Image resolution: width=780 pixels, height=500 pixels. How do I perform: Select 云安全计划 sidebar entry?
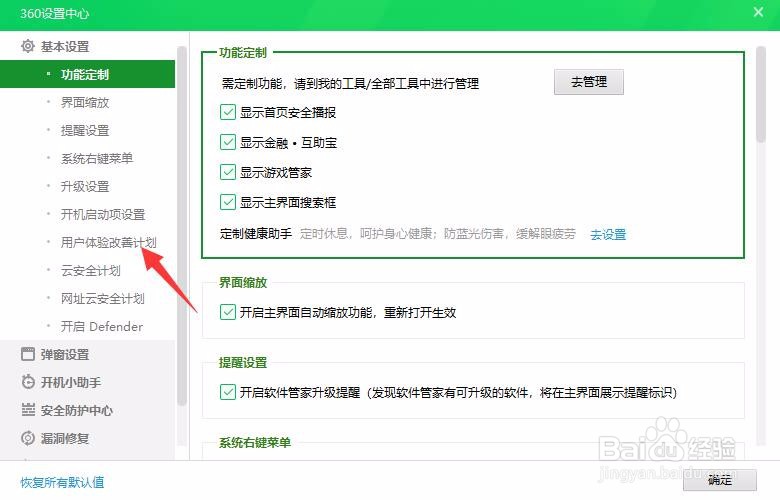point(91,271)
